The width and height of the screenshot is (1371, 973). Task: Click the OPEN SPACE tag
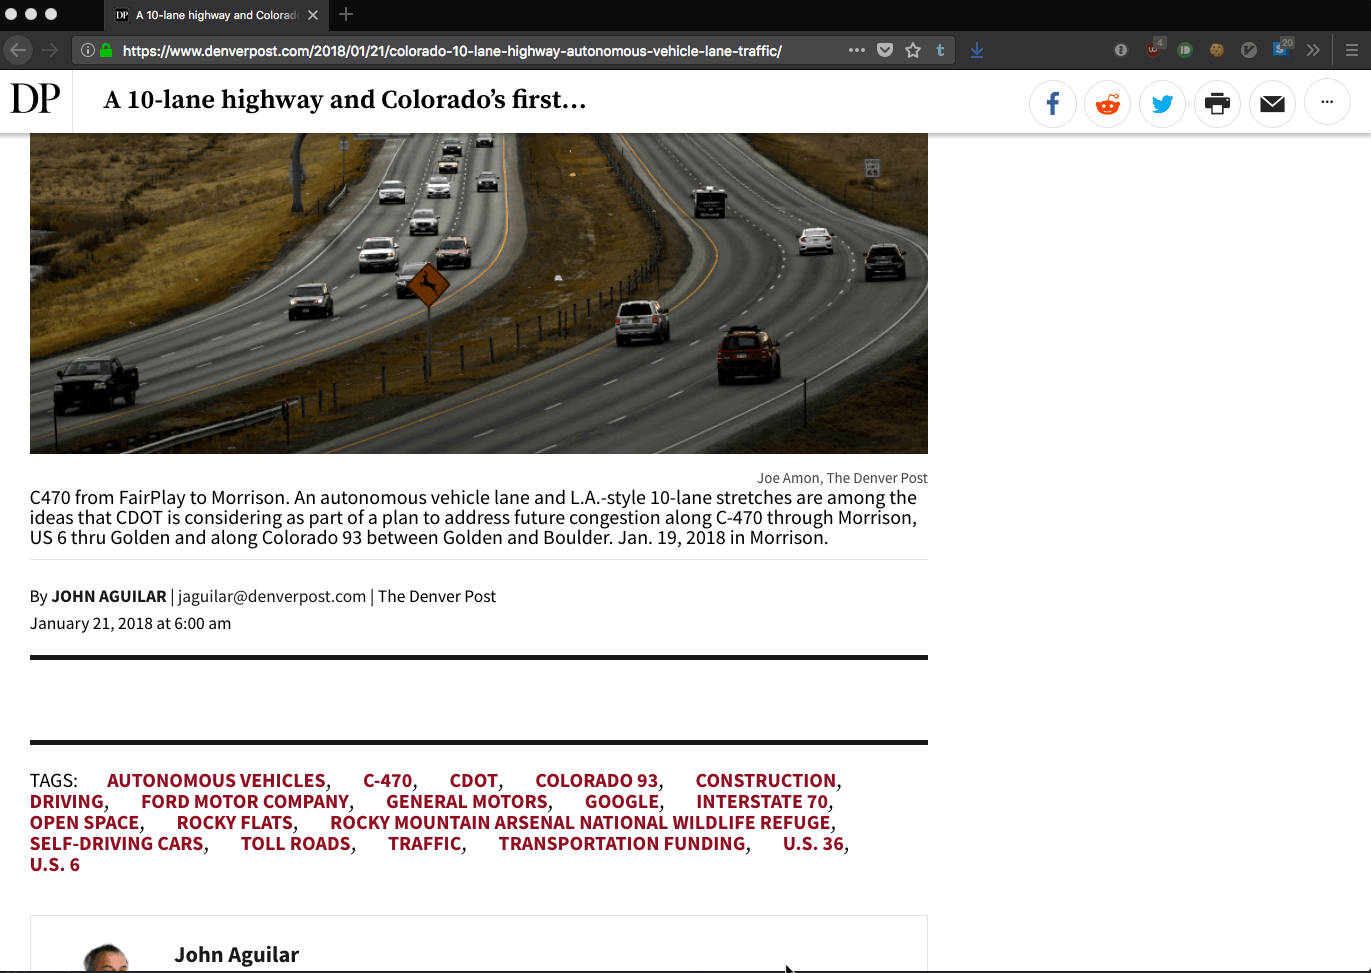point(85,822)
